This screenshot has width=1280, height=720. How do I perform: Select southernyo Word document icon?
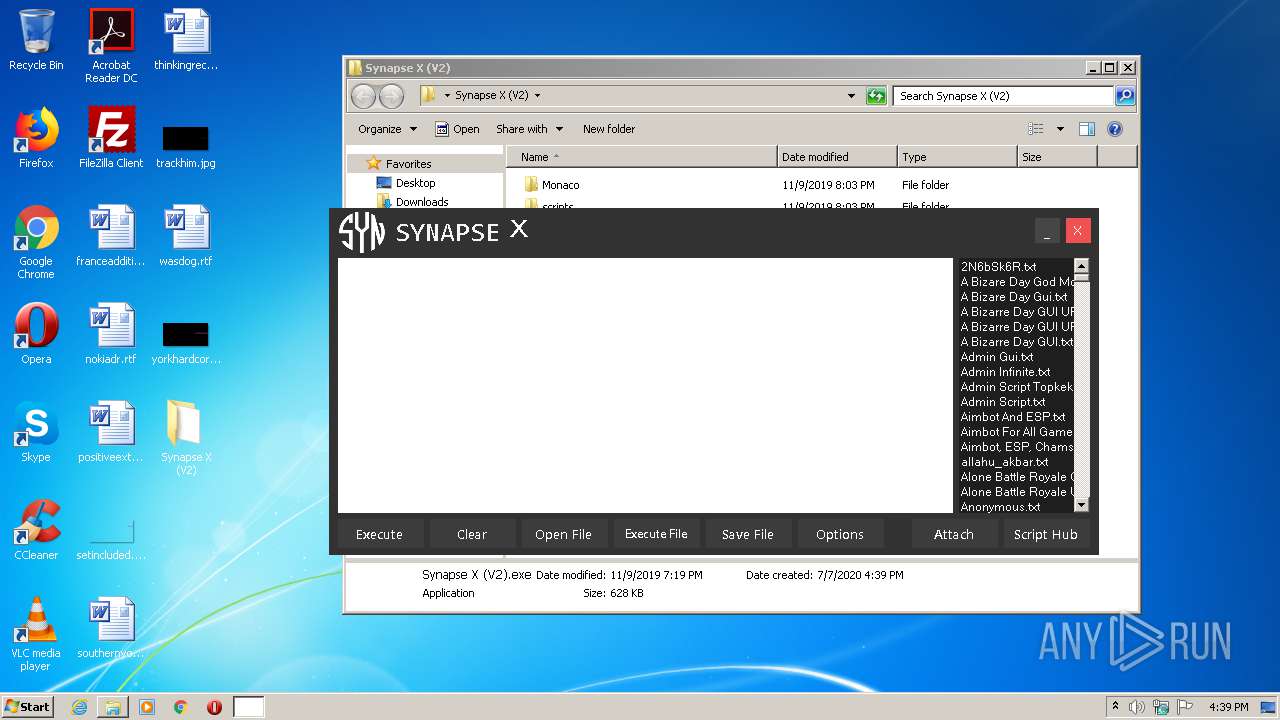click(x=111, y=628)
